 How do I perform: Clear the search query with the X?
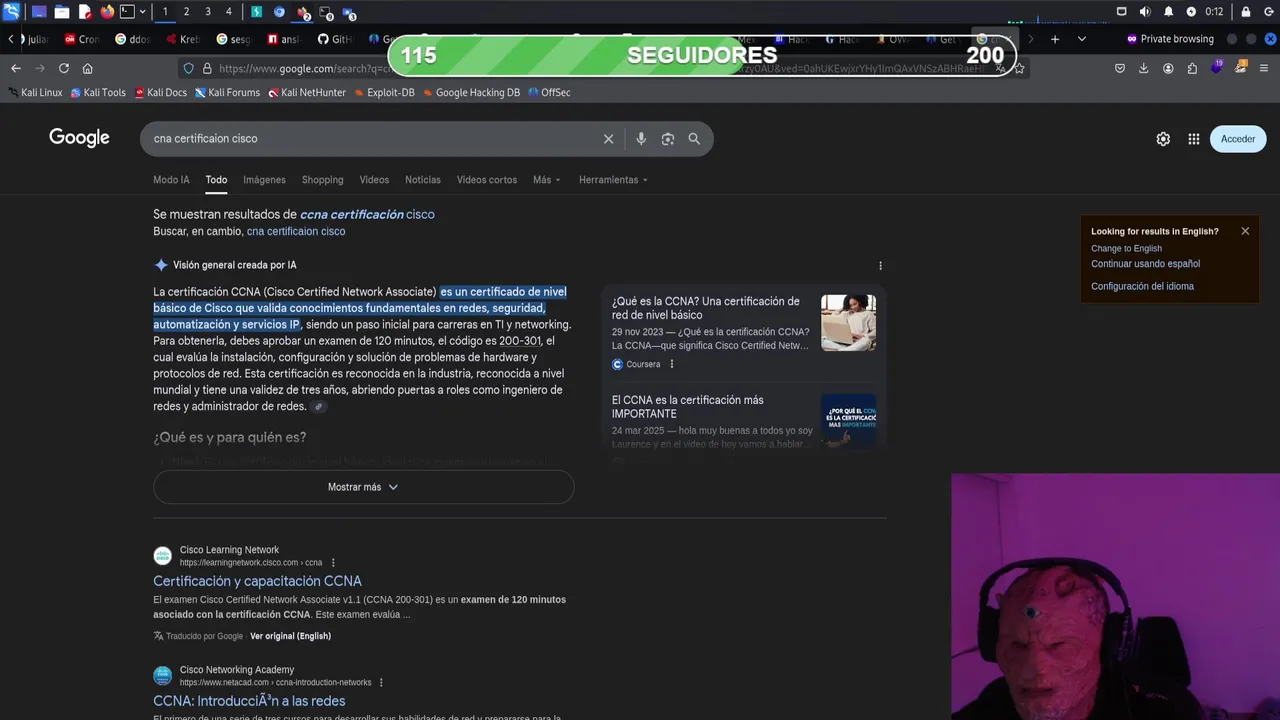coord(608,139)
